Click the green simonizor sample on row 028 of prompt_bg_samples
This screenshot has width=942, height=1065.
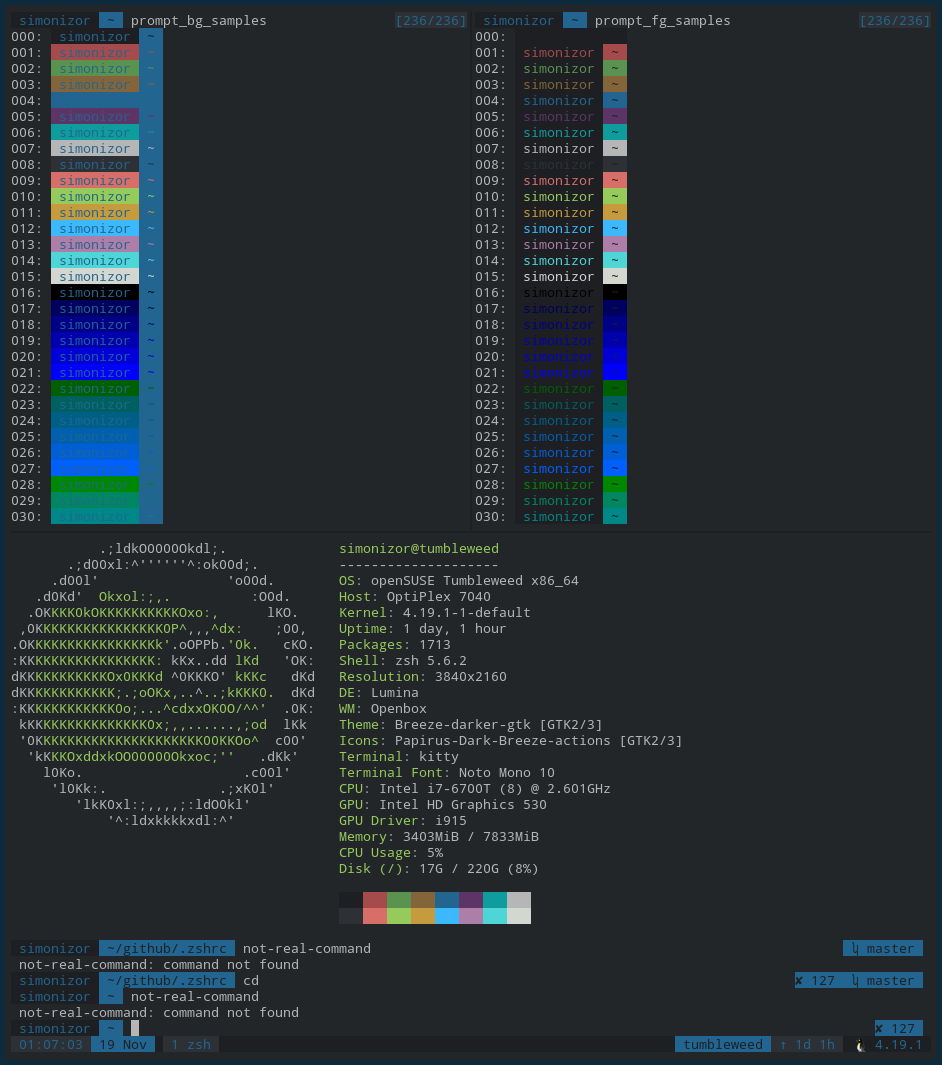coord(94,485)
